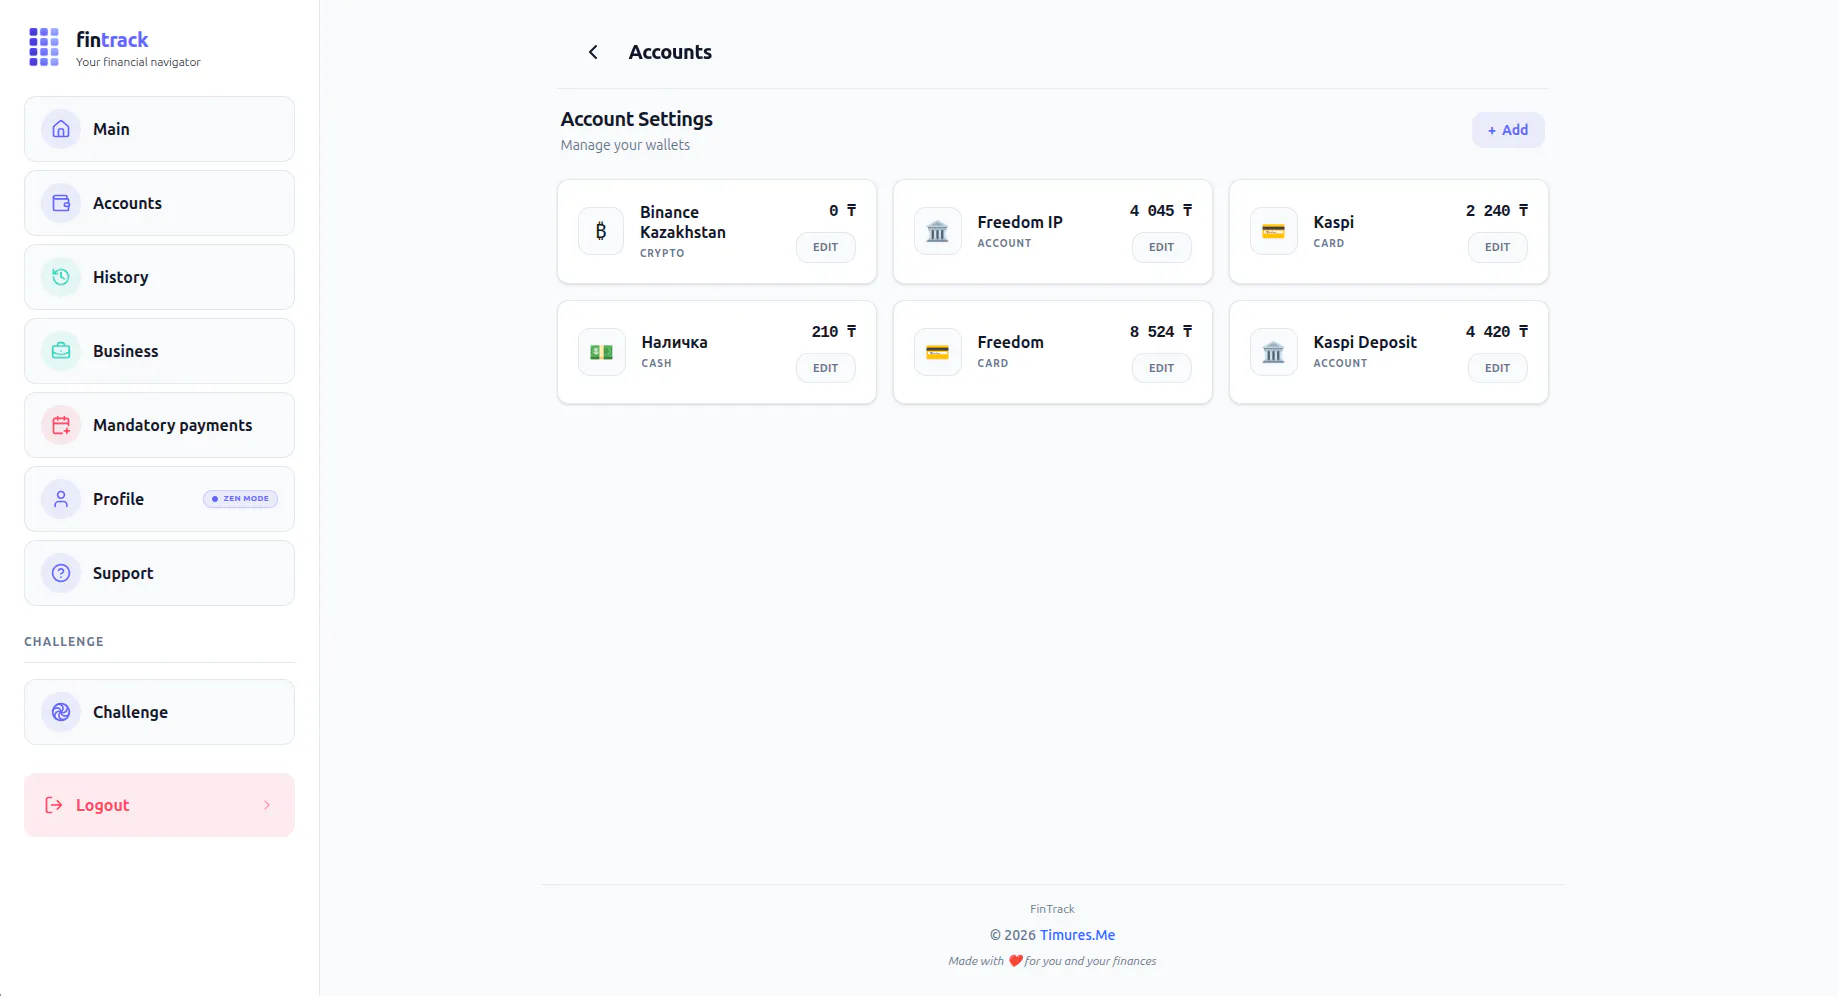Click the History clock icon
The image size is (1838, 996).
click(x=61, y=277)
